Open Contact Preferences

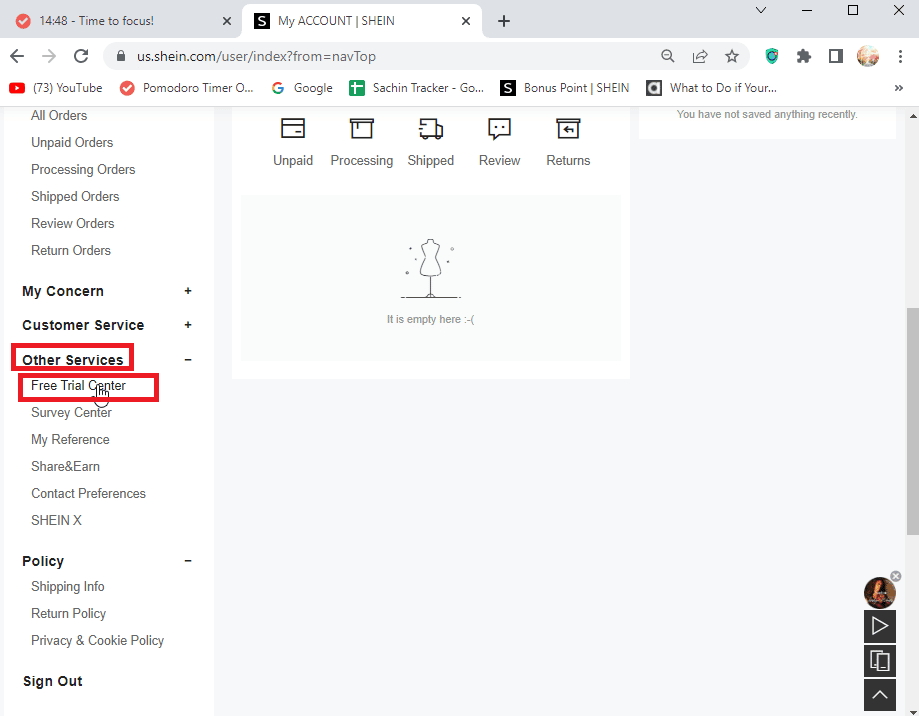[89, 493]
